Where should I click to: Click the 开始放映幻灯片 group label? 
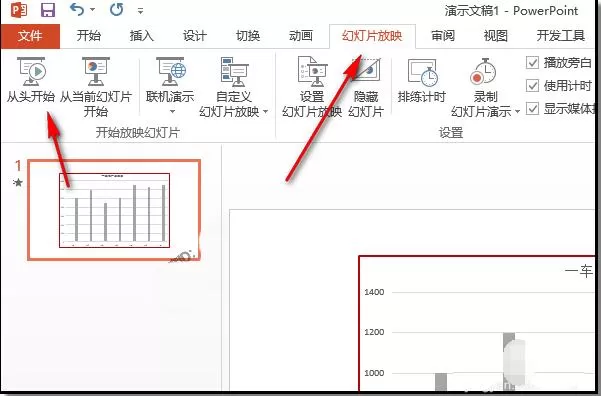138,133
